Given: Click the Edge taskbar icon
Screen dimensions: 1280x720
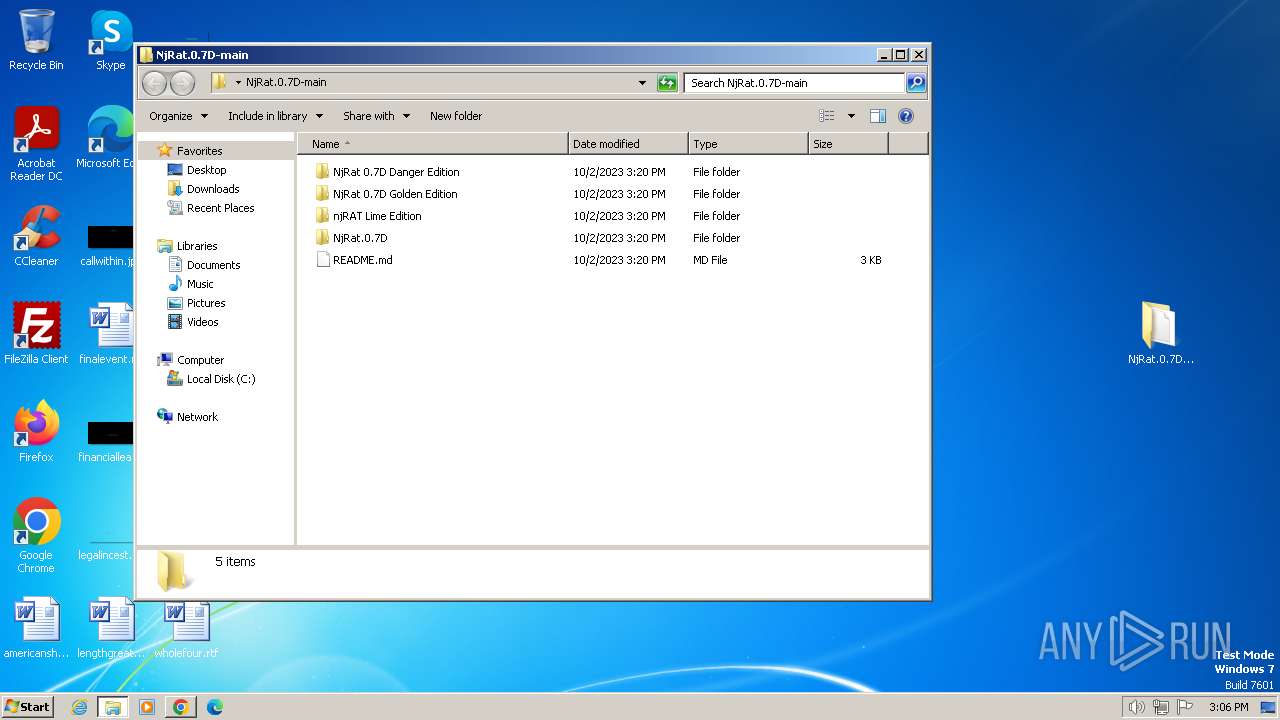Looking at the screenshot, I should [x=214, y=707].
